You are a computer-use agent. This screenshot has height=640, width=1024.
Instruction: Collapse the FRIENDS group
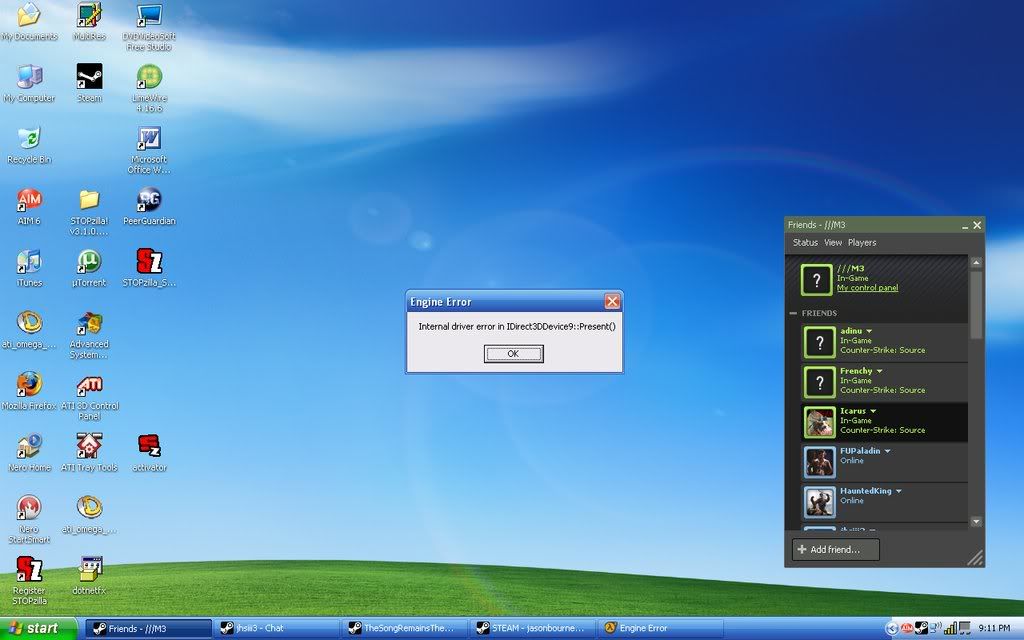point(793,313)
